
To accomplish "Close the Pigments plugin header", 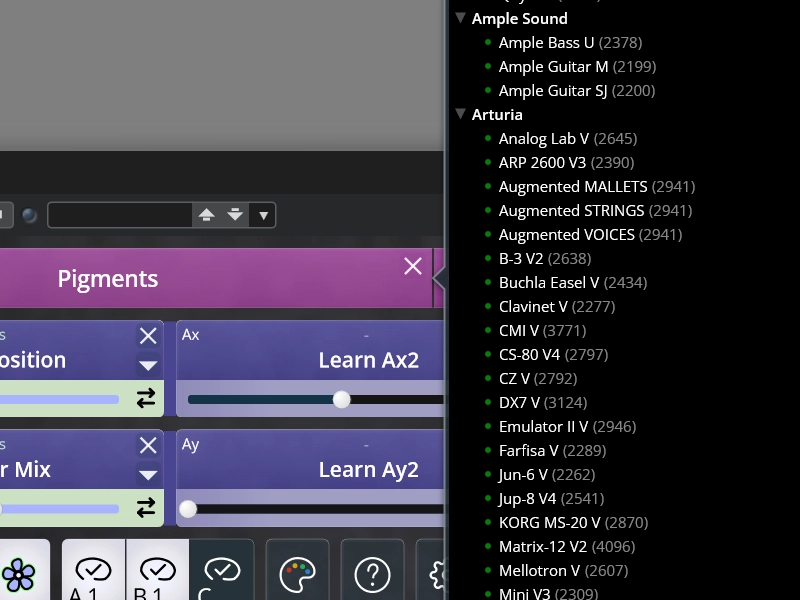I will [413, 266].
